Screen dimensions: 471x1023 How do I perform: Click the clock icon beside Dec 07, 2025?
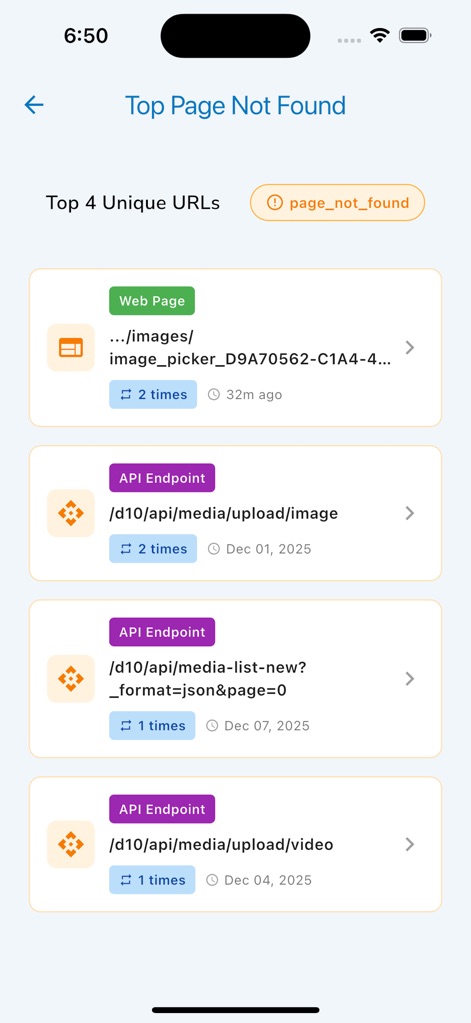pyautogui.click(x=212, y=725)
